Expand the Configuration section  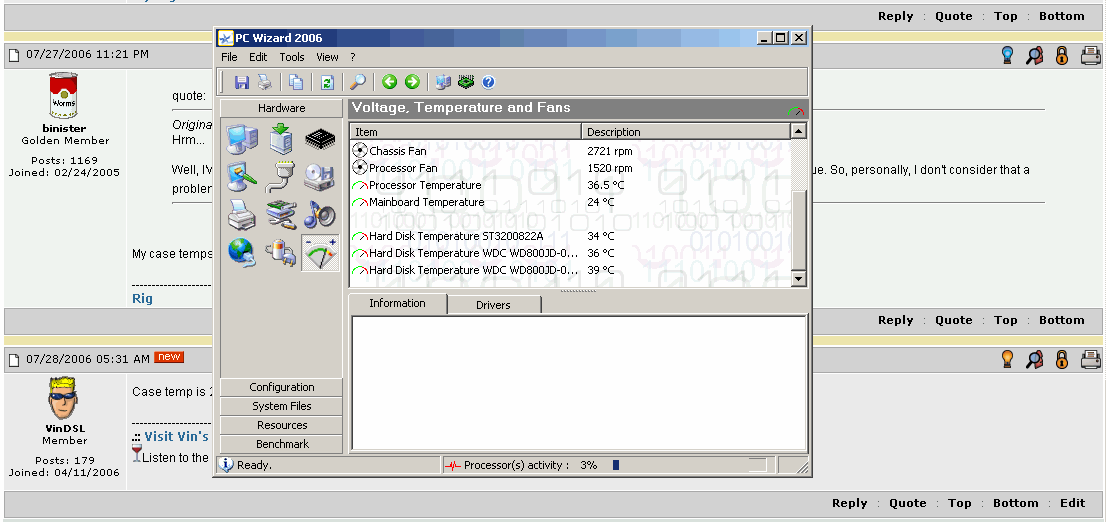point(282,387)
